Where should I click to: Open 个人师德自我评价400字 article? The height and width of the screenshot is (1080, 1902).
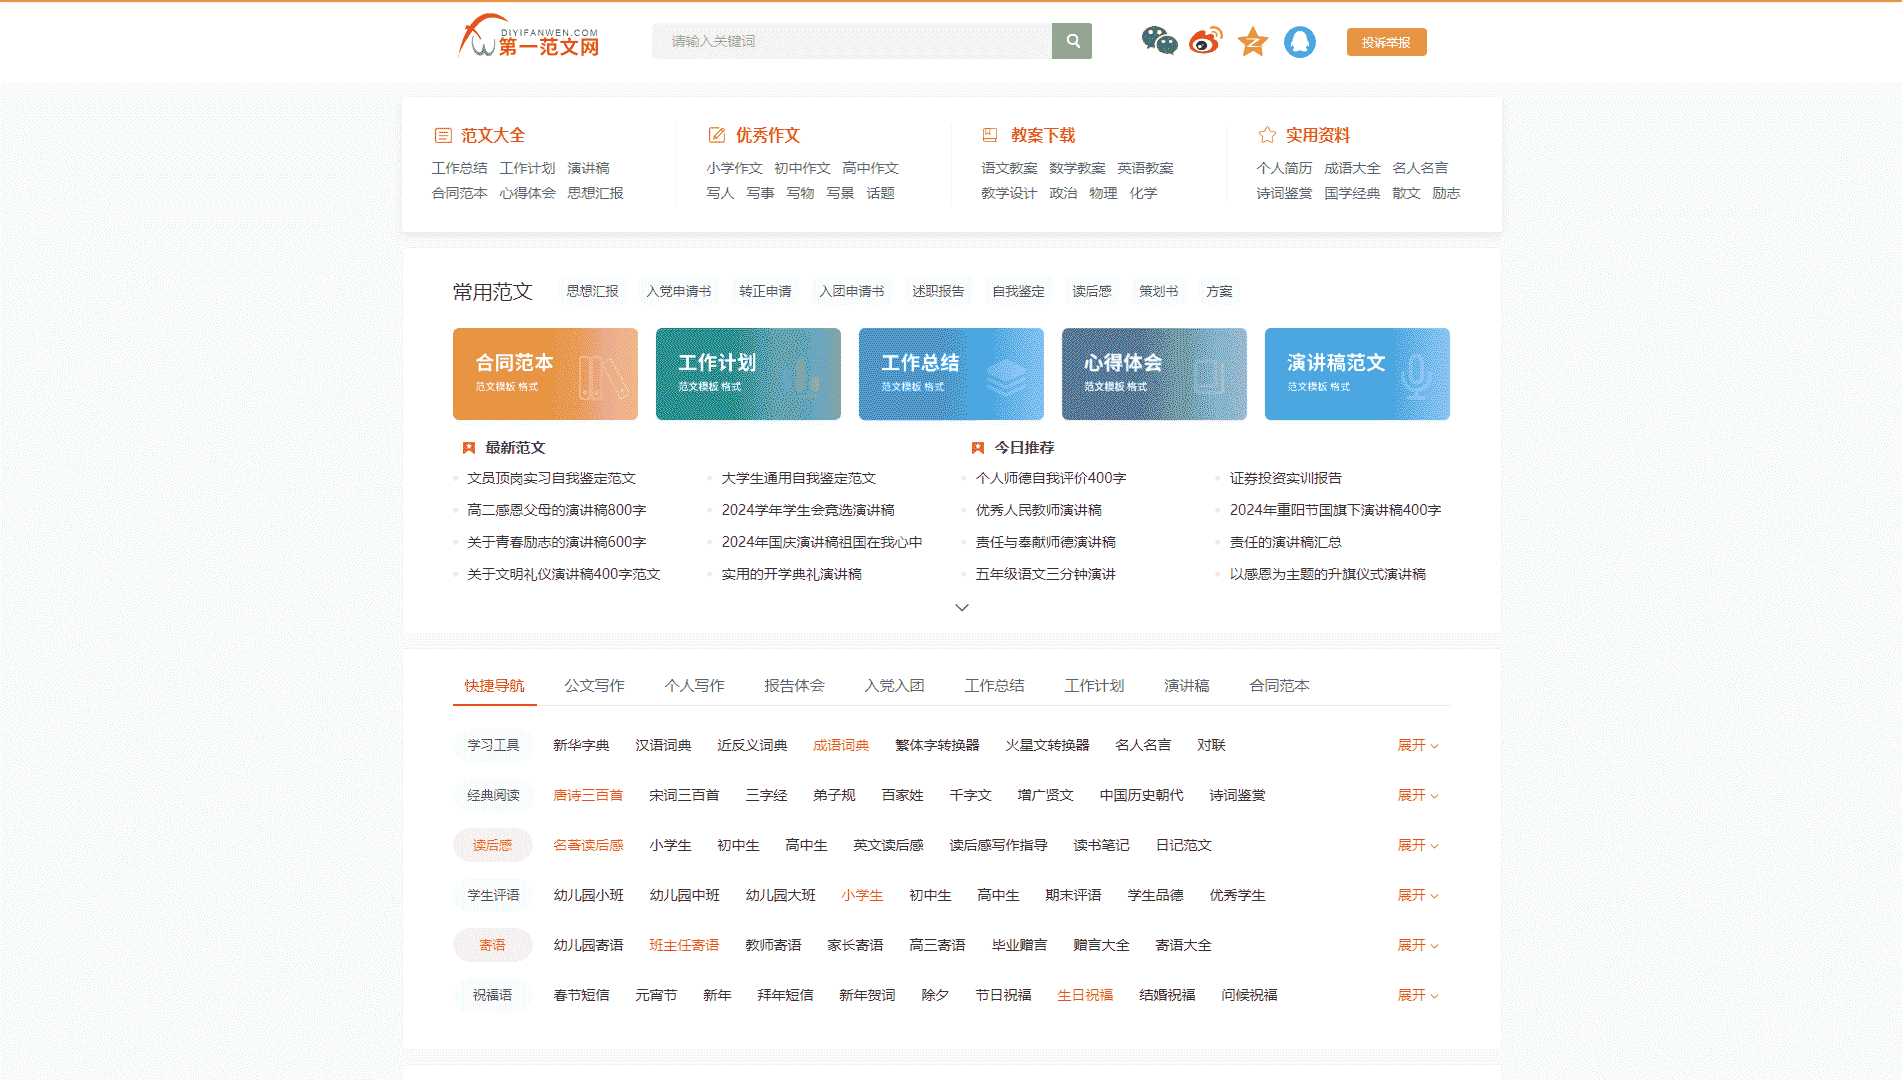[x=1051, y=478]
